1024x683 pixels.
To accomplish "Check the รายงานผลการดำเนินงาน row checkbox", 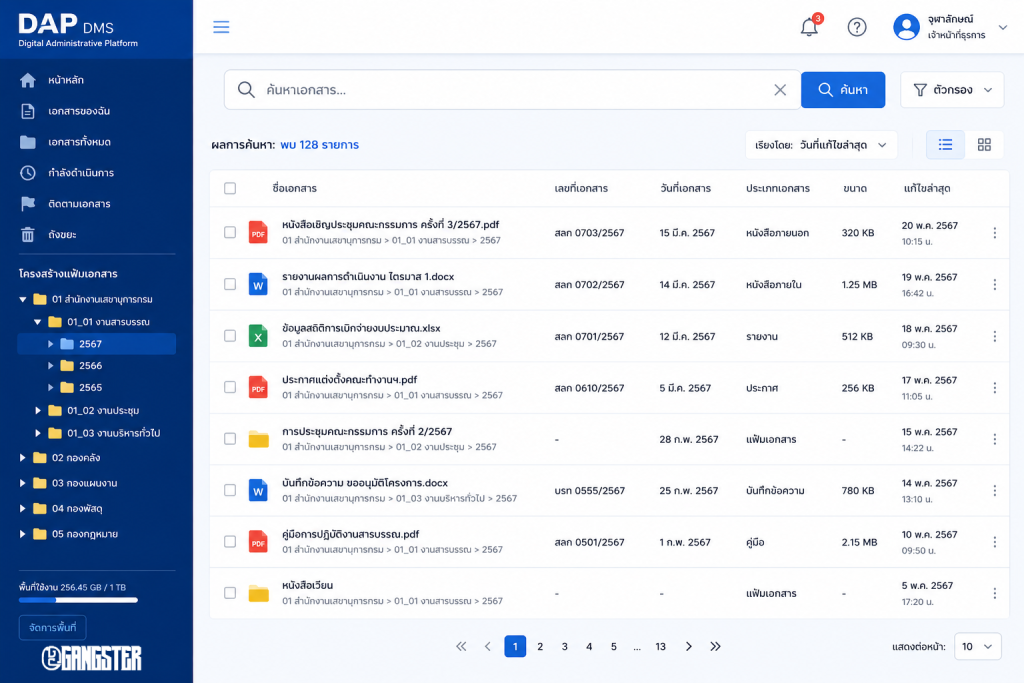I will tap(230, 284).
